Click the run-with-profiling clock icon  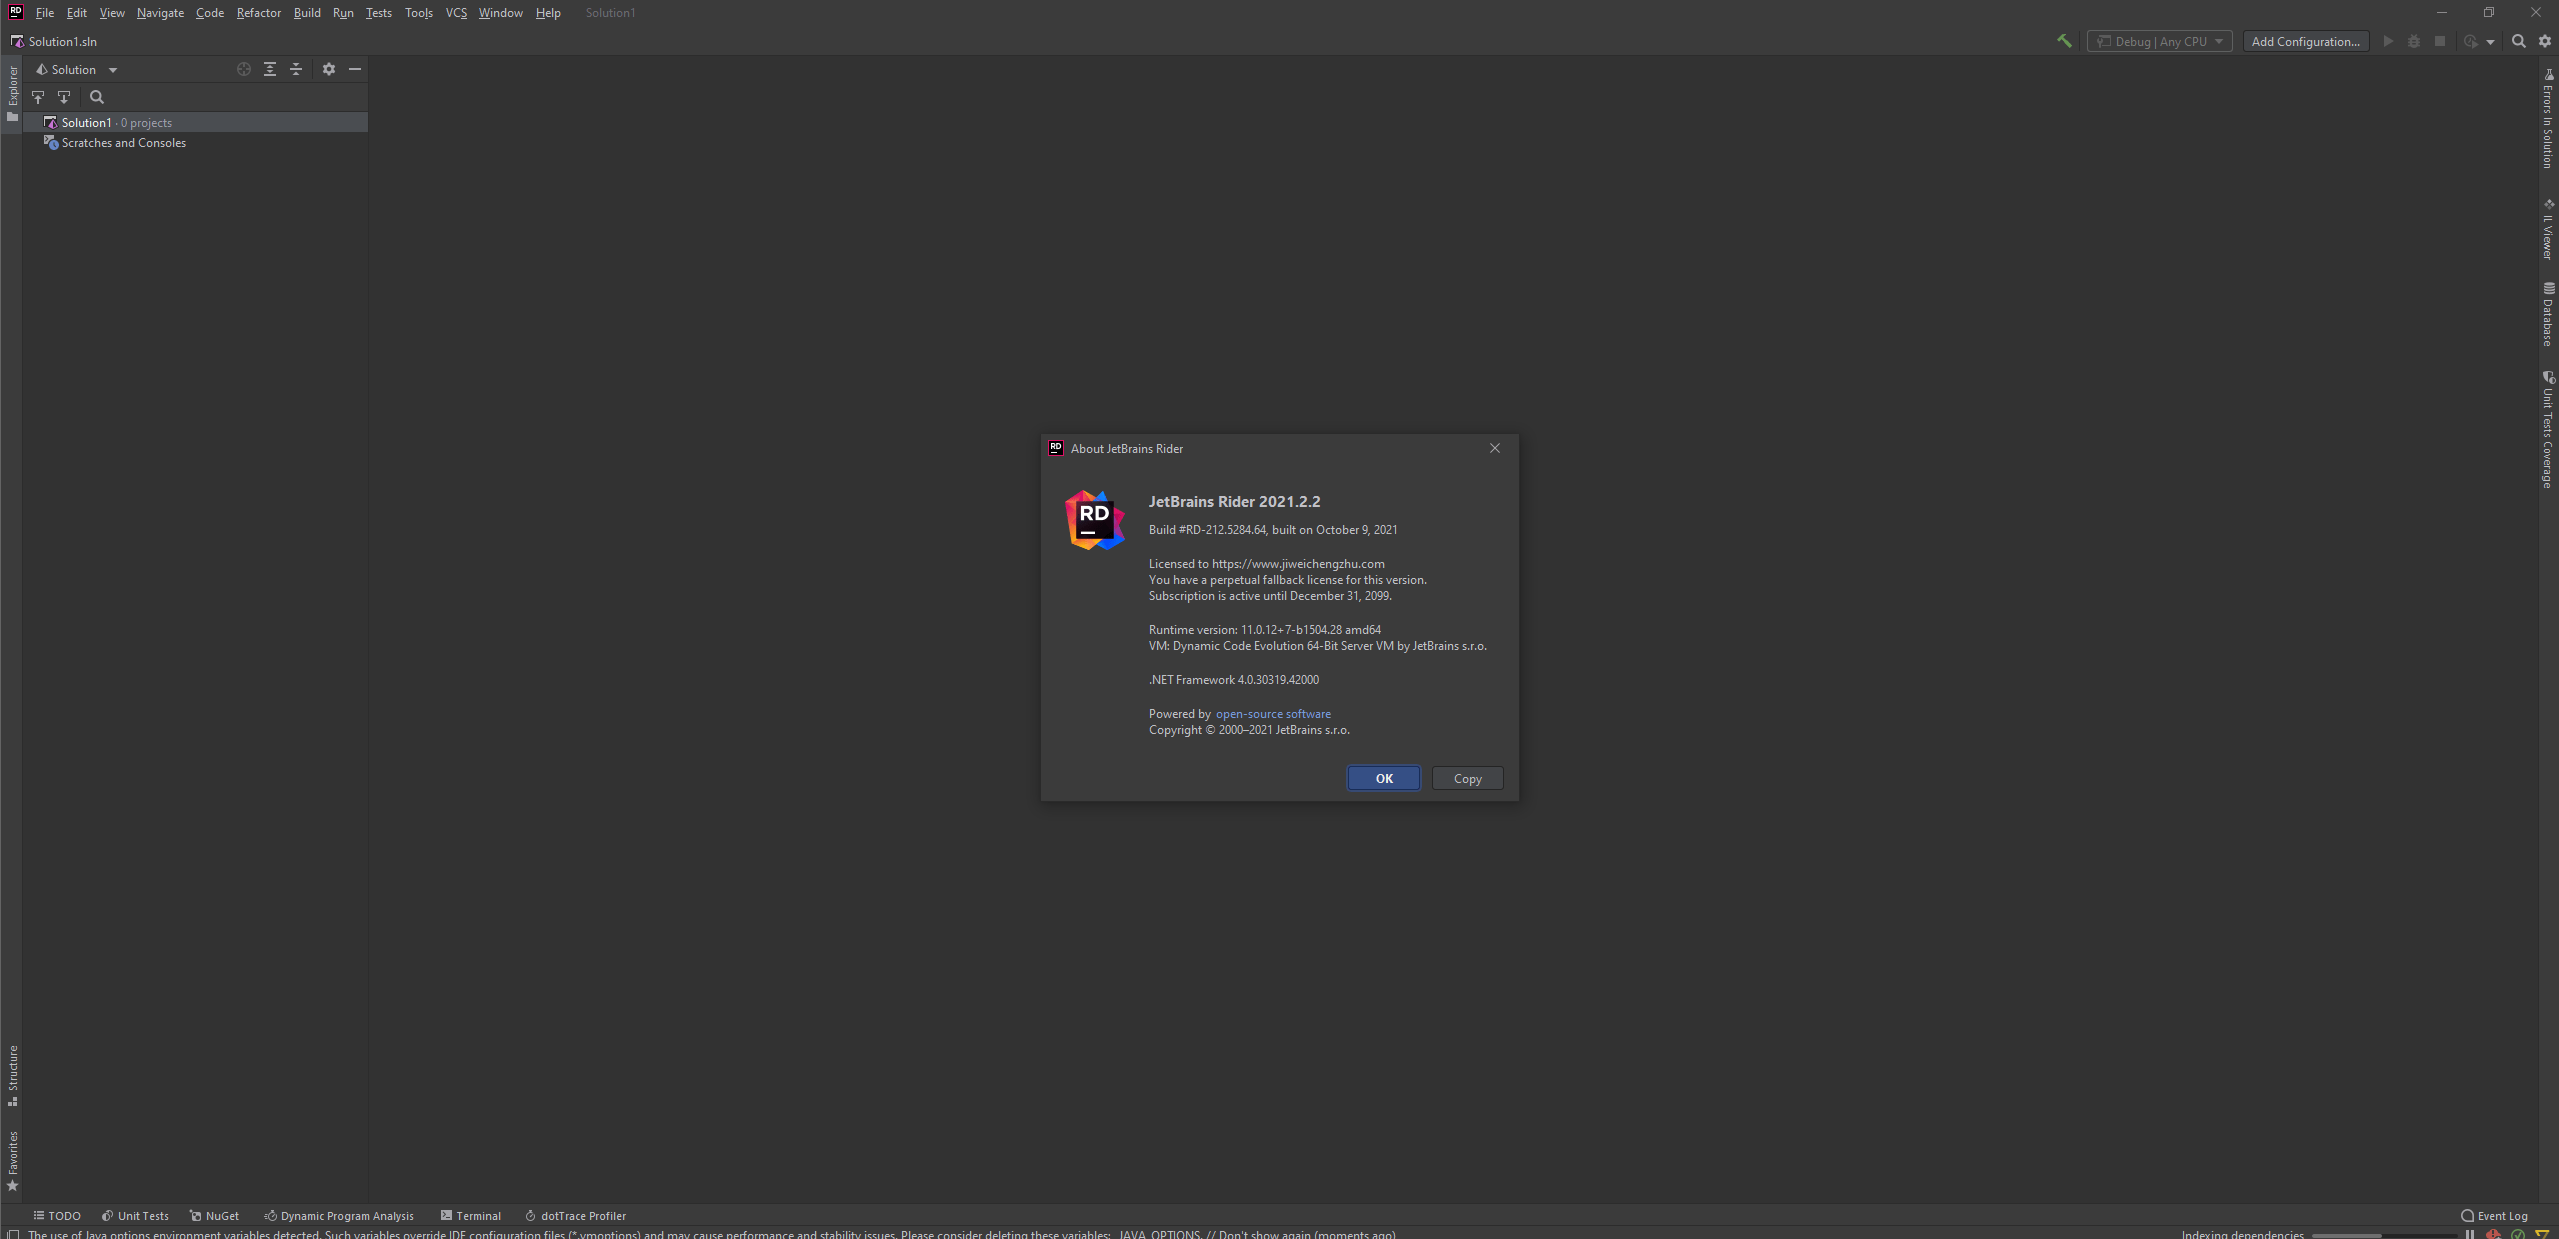2471,41
